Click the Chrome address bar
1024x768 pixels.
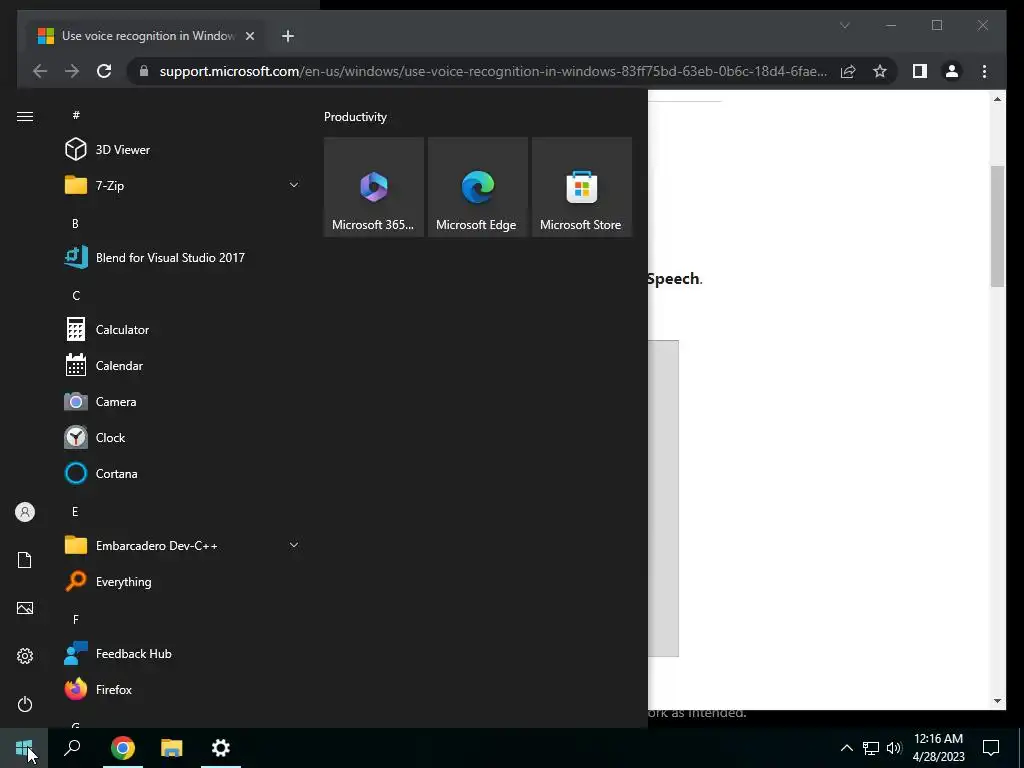point(493,71)
